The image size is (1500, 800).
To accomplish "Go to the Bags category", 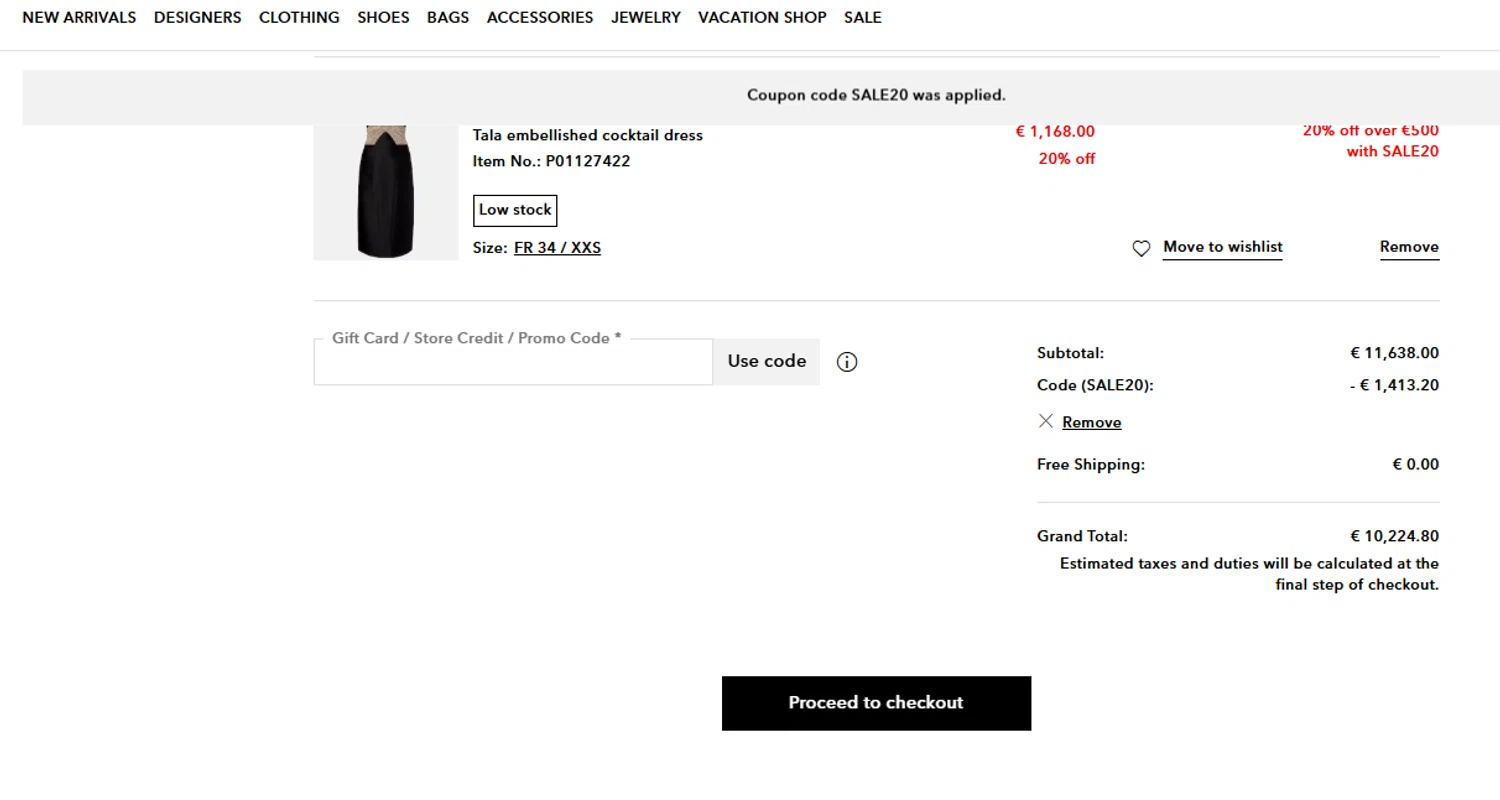I will (x=447, y=17).
